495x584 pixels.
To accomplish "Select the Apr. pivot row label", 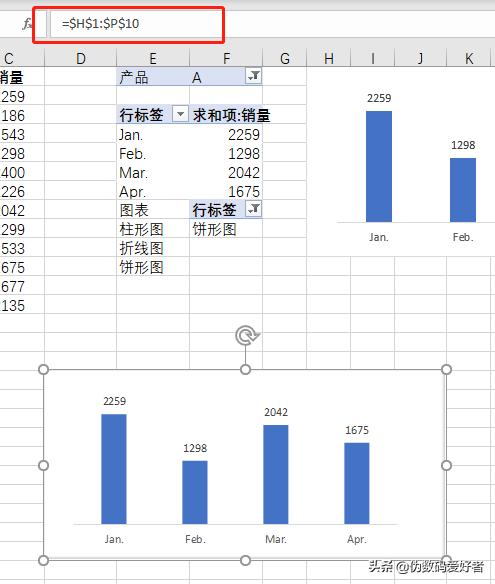I will click(153, 191).
